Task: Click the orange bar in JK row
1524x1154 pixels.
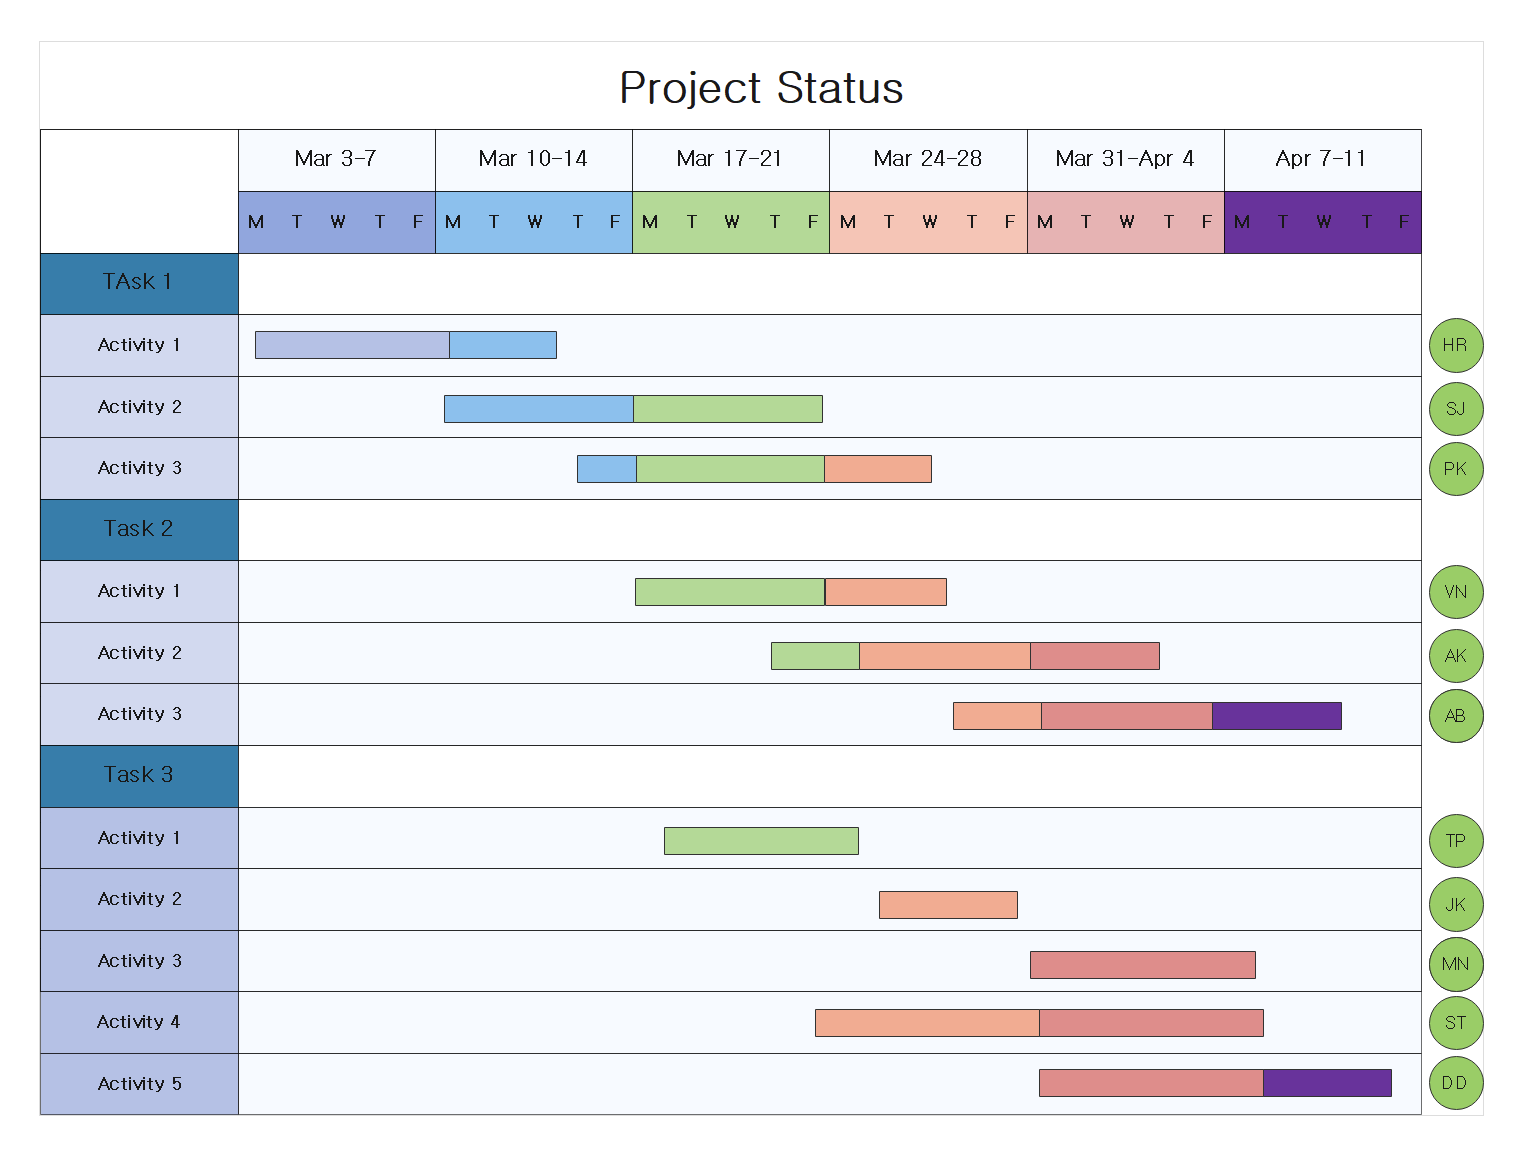Action: click(x=948, y=905)
